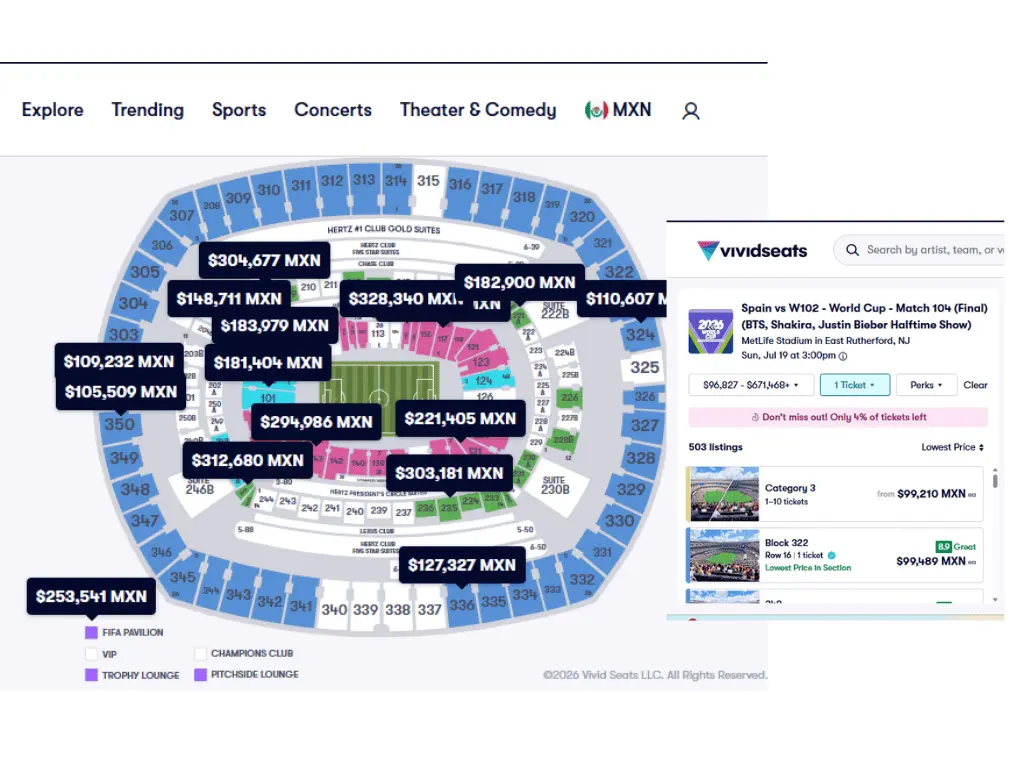This screenshot has height=768, width=1024.
Task: Toggle the VIP legend checkbox
Action: (x=91, y=654)
